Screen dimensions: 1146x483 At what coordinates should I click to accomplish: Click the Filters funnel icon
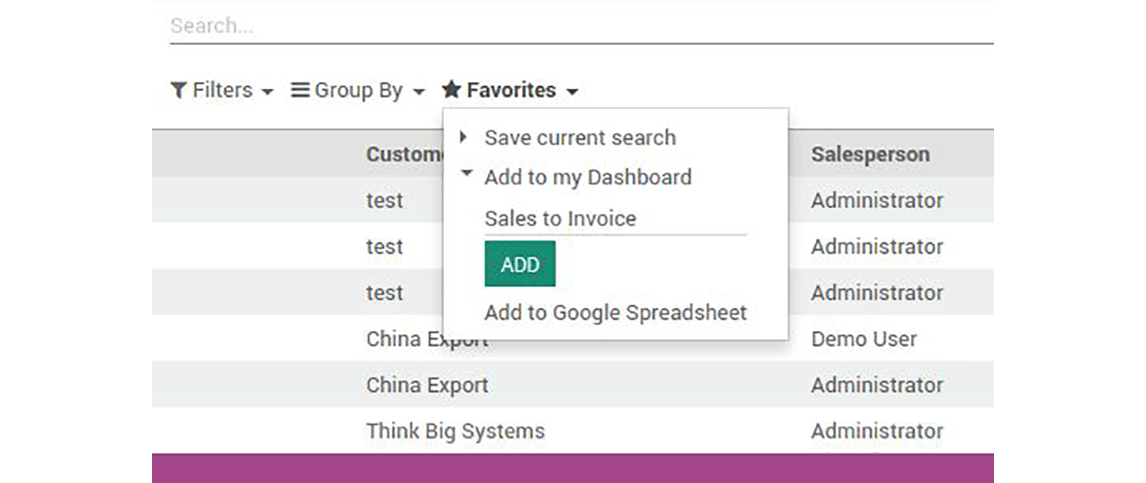[178, 90]
